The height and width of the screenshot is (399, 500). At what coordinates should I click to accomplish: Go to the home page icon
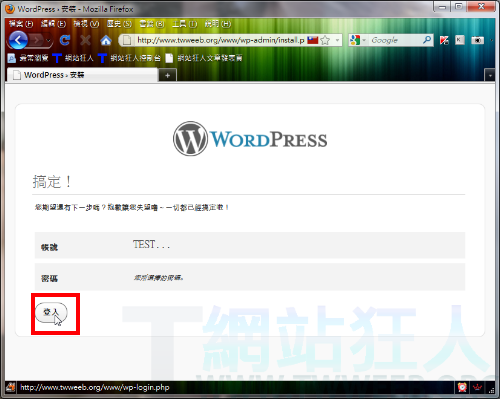106,40
